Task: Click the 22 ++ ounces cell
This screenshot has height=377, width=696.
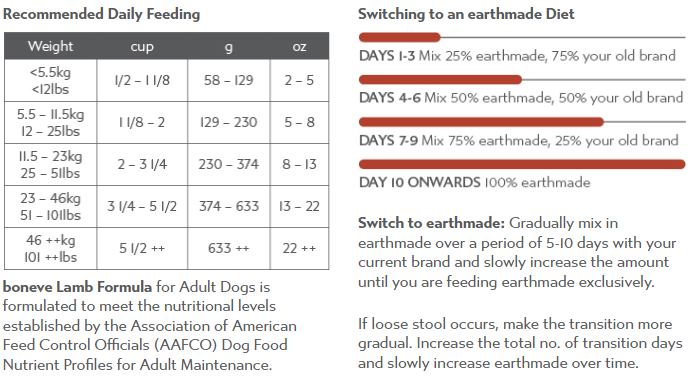Action: coord(300,248)
